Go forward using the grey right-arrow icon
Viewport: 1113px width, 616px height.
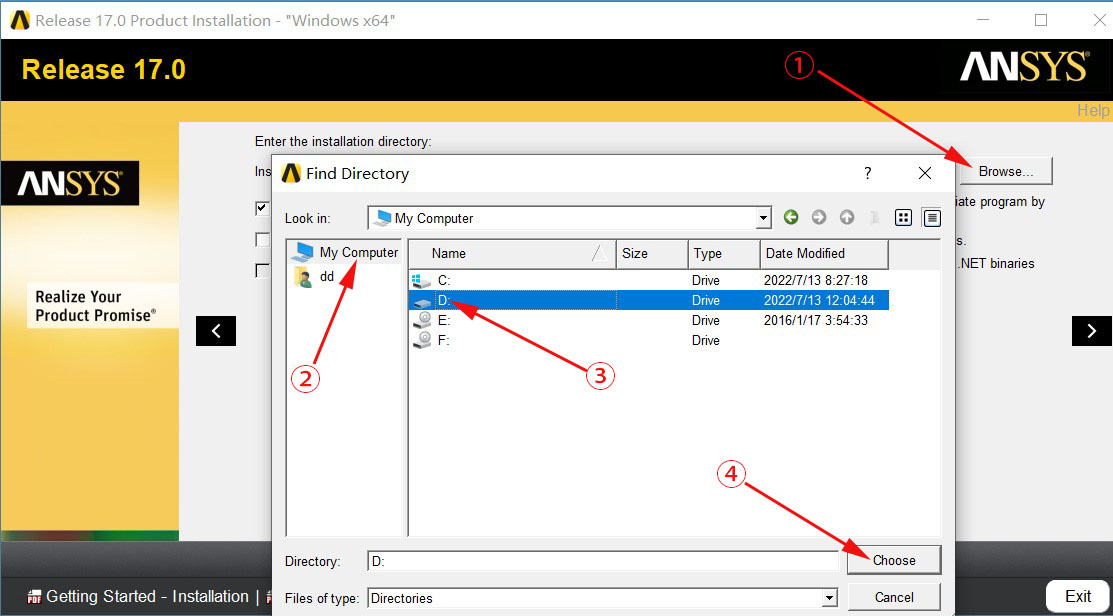pyautogui.click(x=819, y=218)
